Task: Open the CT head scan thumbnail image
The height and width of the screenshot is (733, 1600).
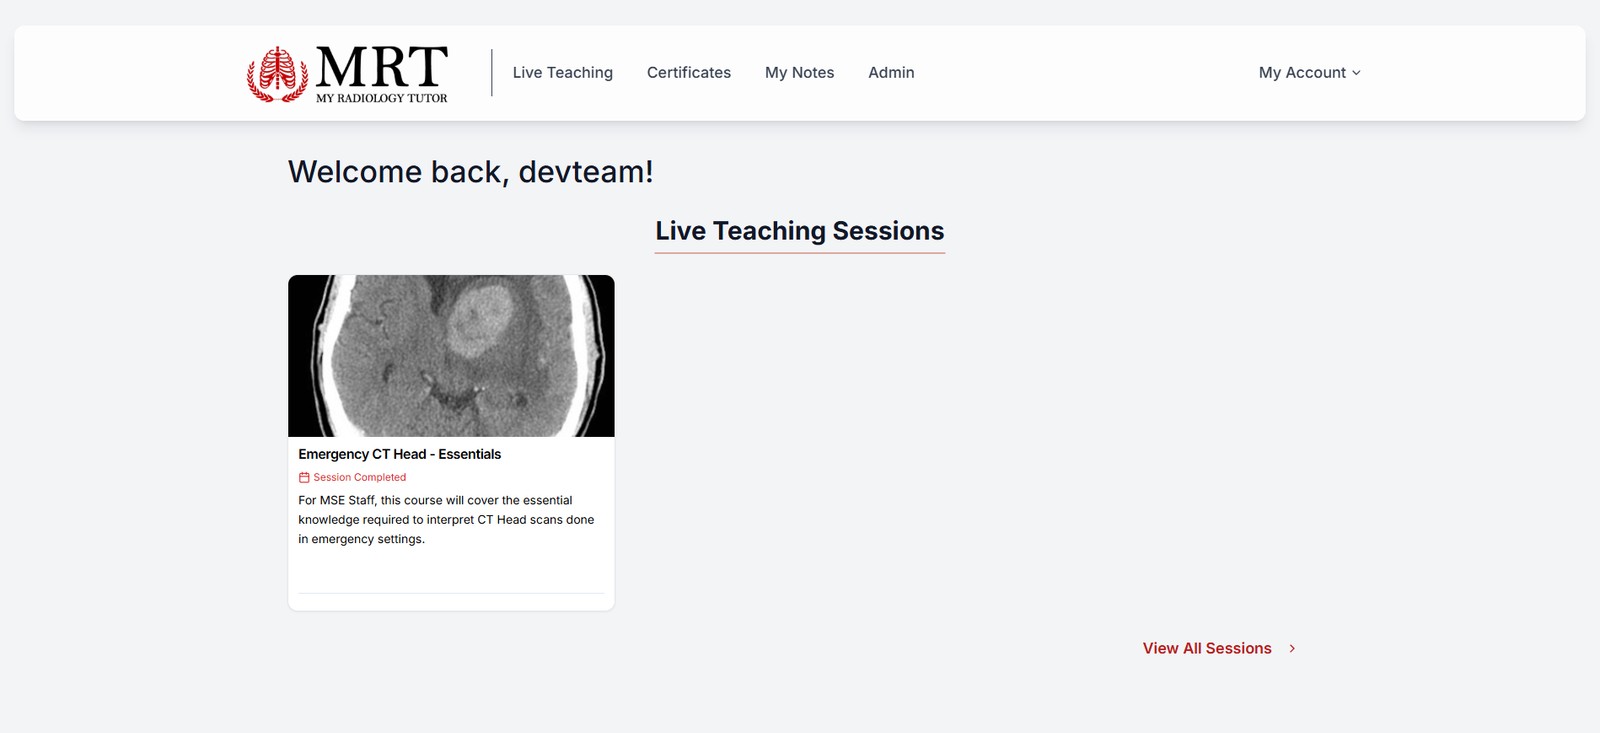Action: point(451,356)
